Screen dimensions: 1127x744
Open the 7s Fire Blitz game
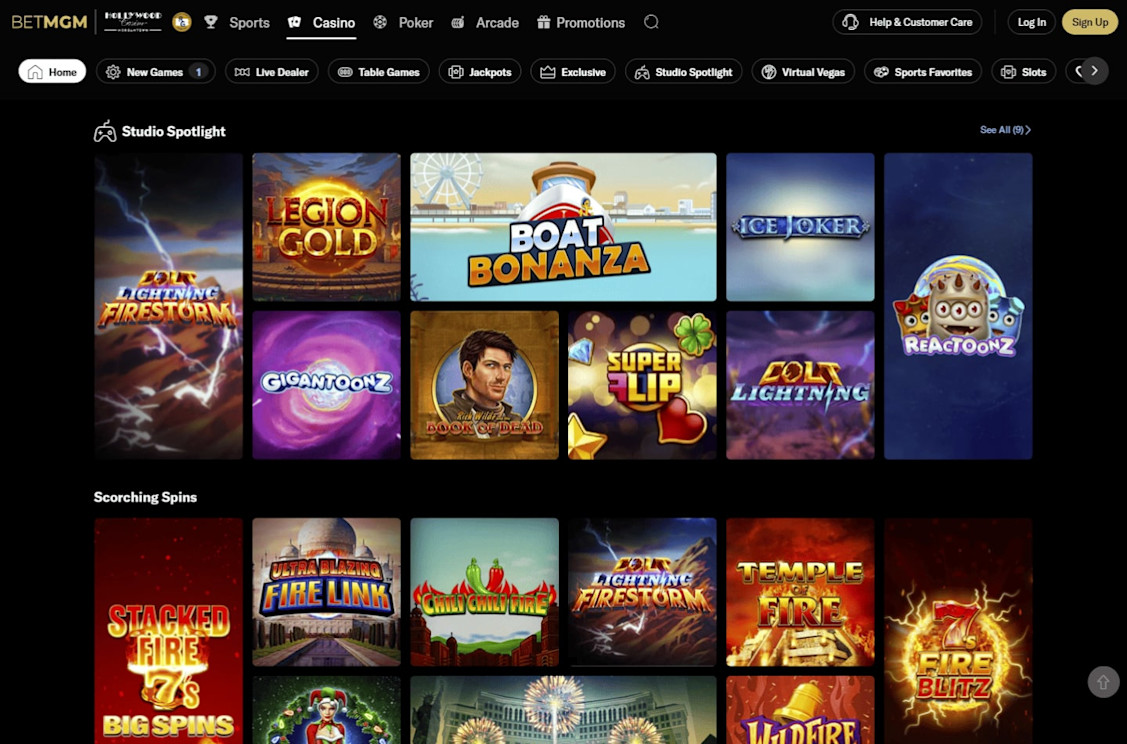point(958,631)
